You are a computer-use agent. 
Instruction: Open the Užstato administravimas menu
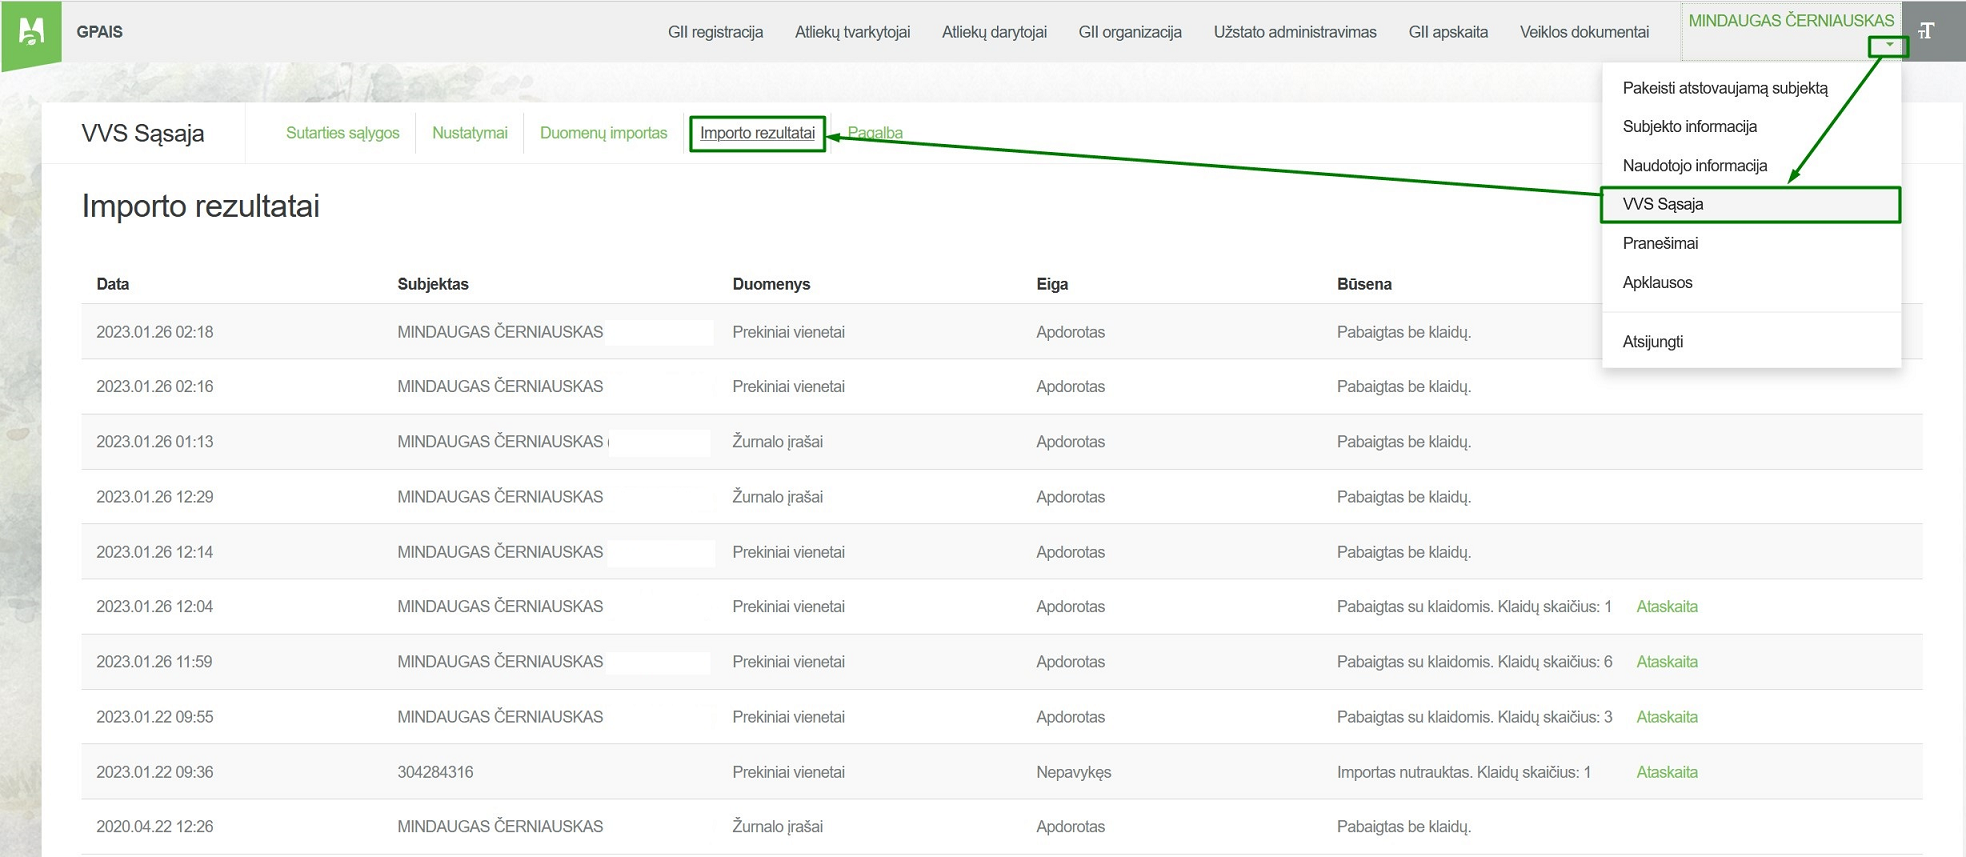click(1294, 32)
